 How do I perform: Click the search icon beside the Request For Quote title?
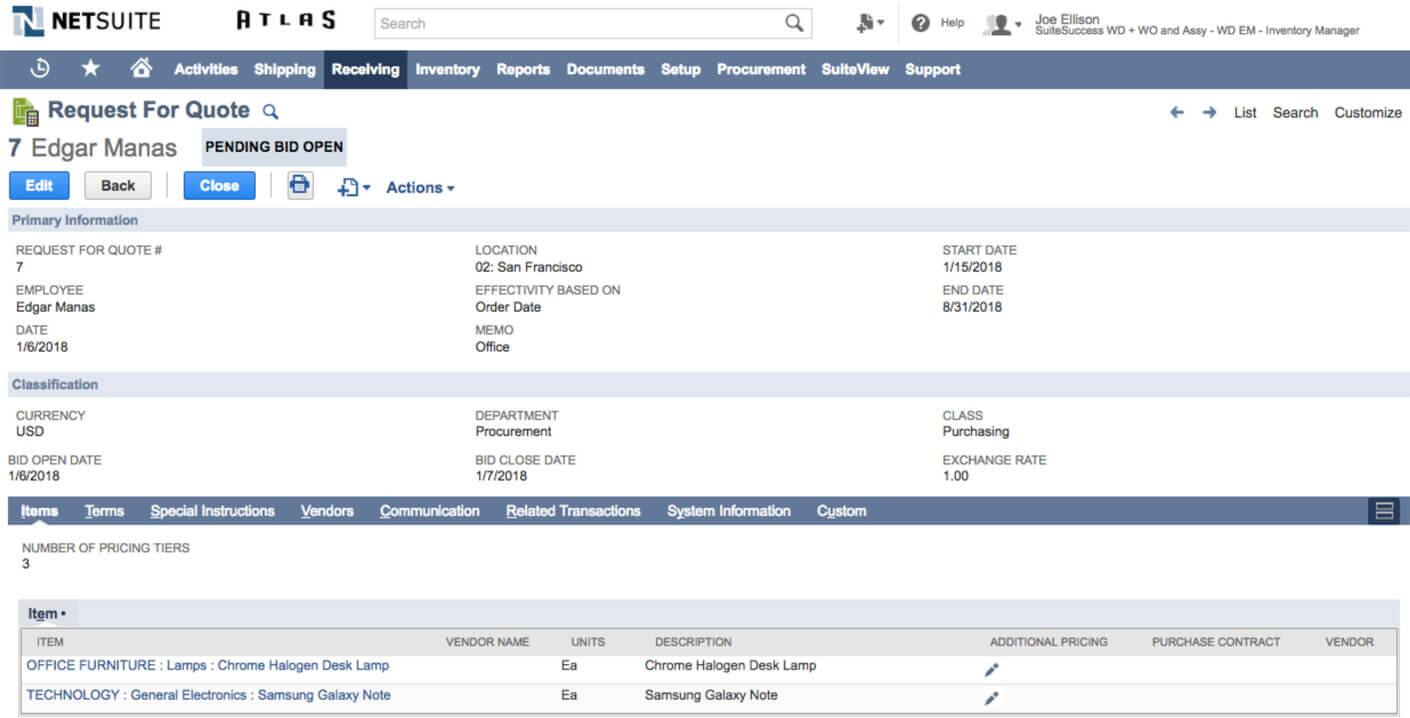pyautogui.click(x=270, y=112)
